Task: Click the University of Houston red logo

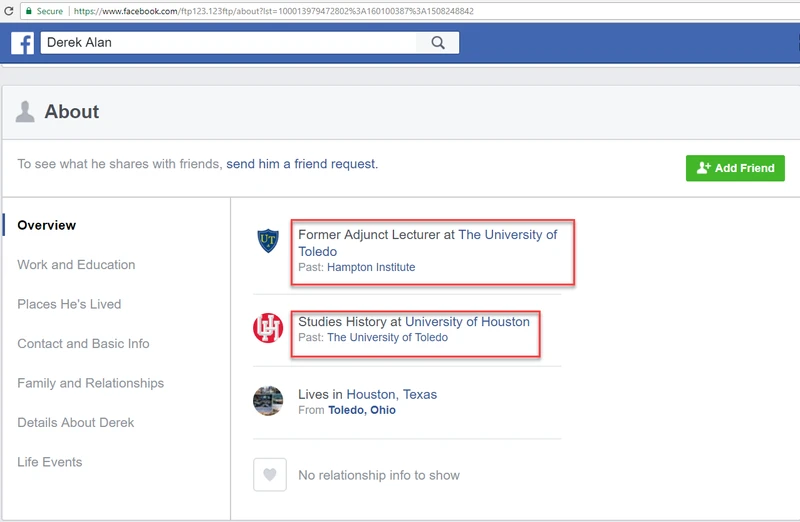Action: point(268,328)
